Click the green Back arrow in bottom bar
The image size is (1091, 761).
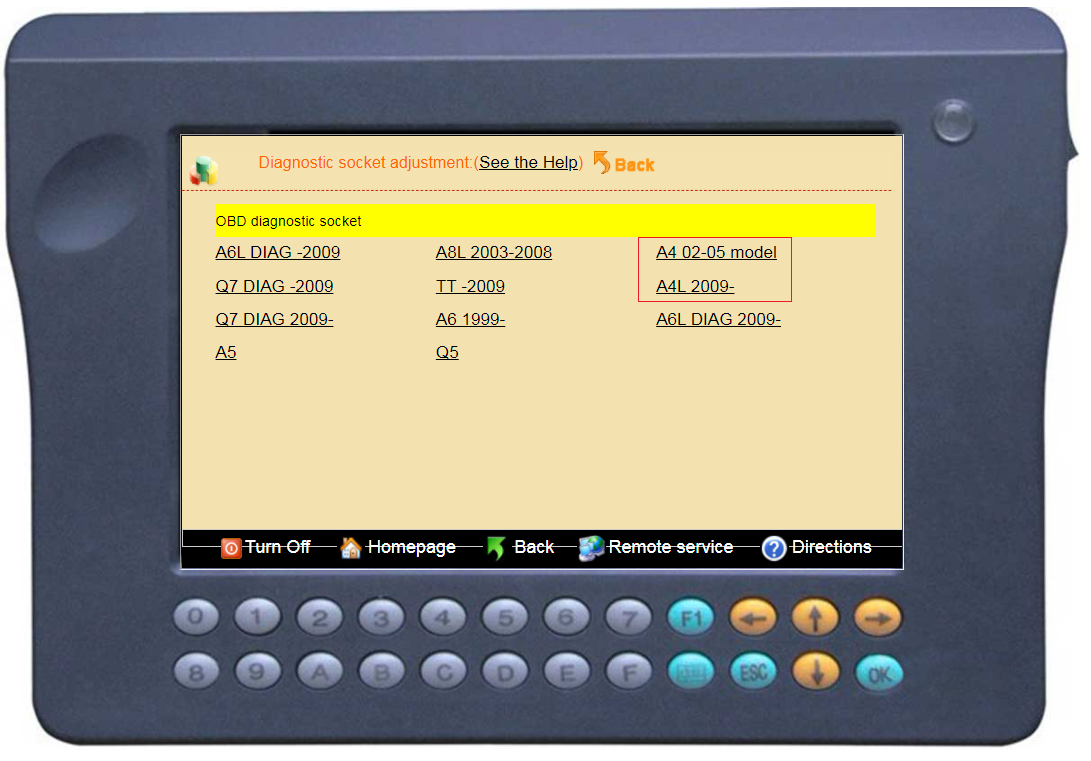coord(496,548)
